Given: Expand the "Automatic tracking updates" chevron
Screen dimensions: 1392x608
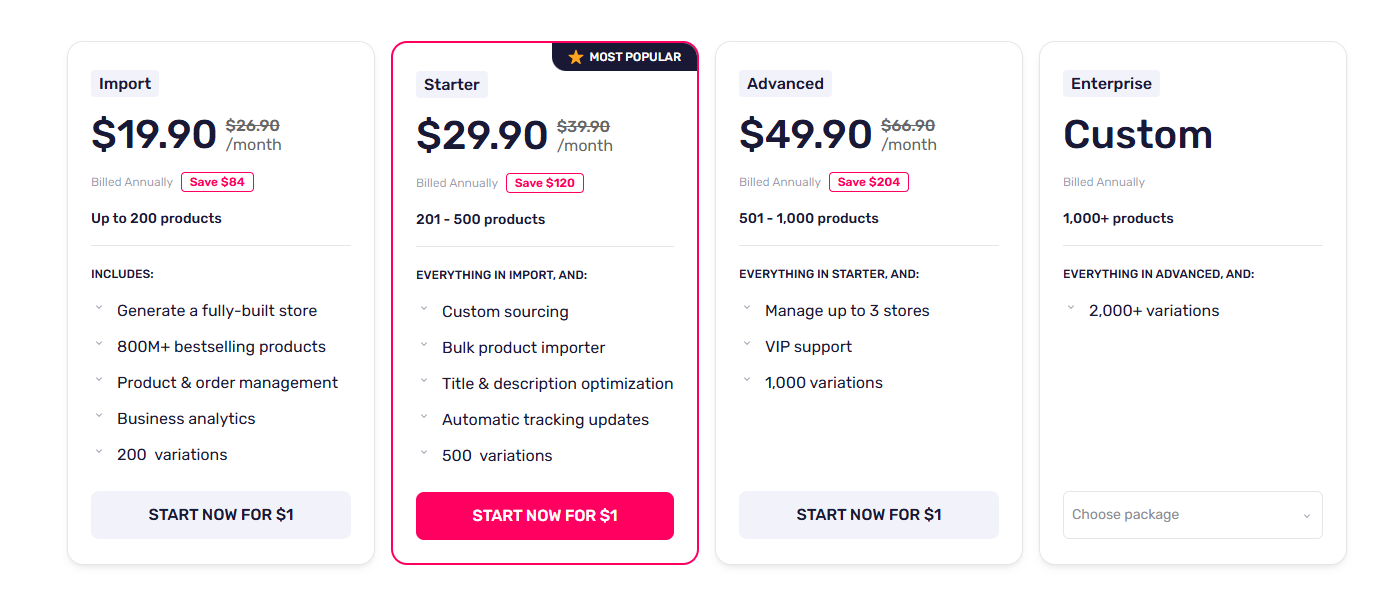Looking at the screenshot, I should pos(424,417).
